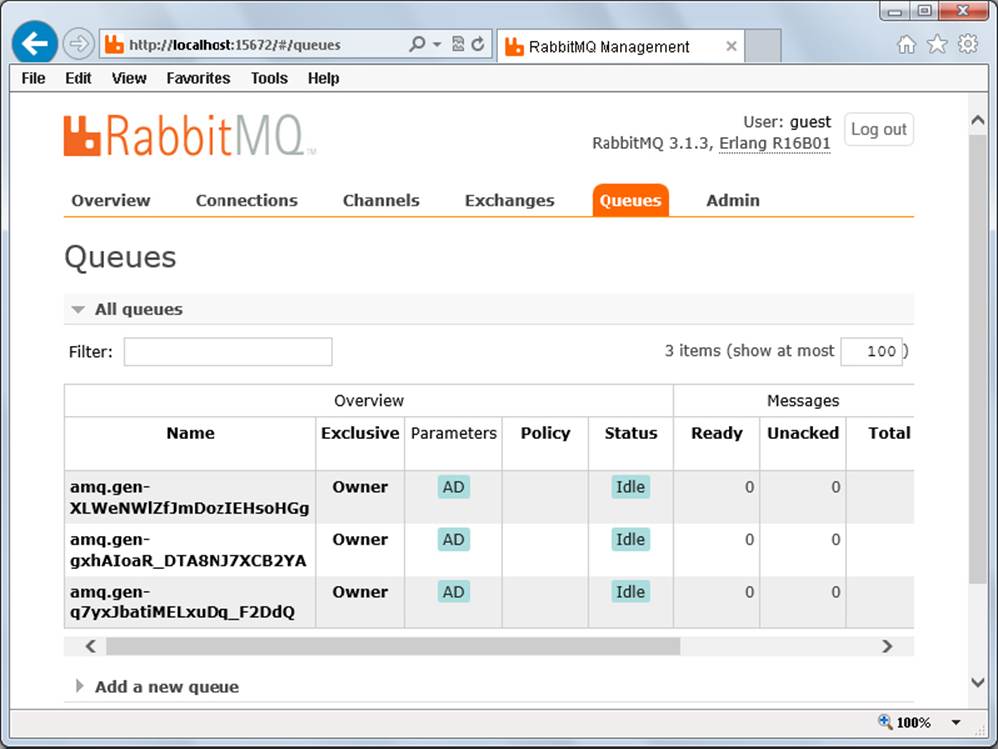Image resolution: width=998 pixels, height=749 pixels.
Task: Click the table horizontal scrollbar thumb
Action: pyautogui.click(x=393, y=647)
